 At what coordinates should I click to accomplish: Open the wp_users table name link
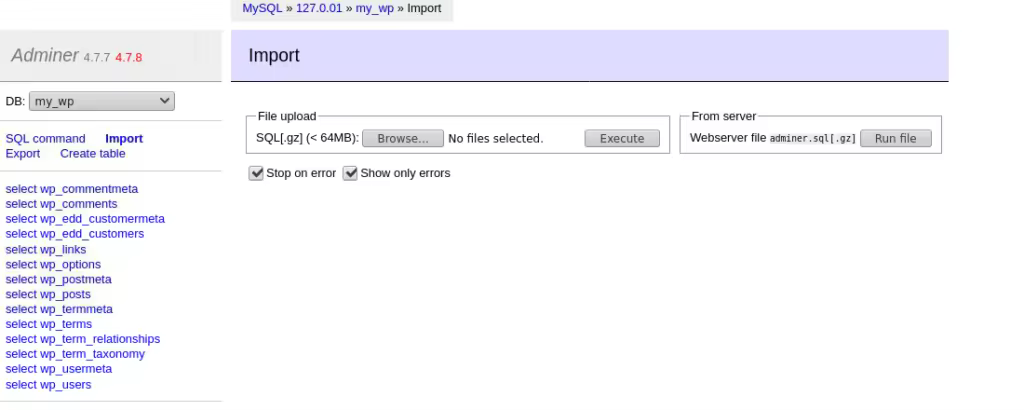click(x=66, y=385)
